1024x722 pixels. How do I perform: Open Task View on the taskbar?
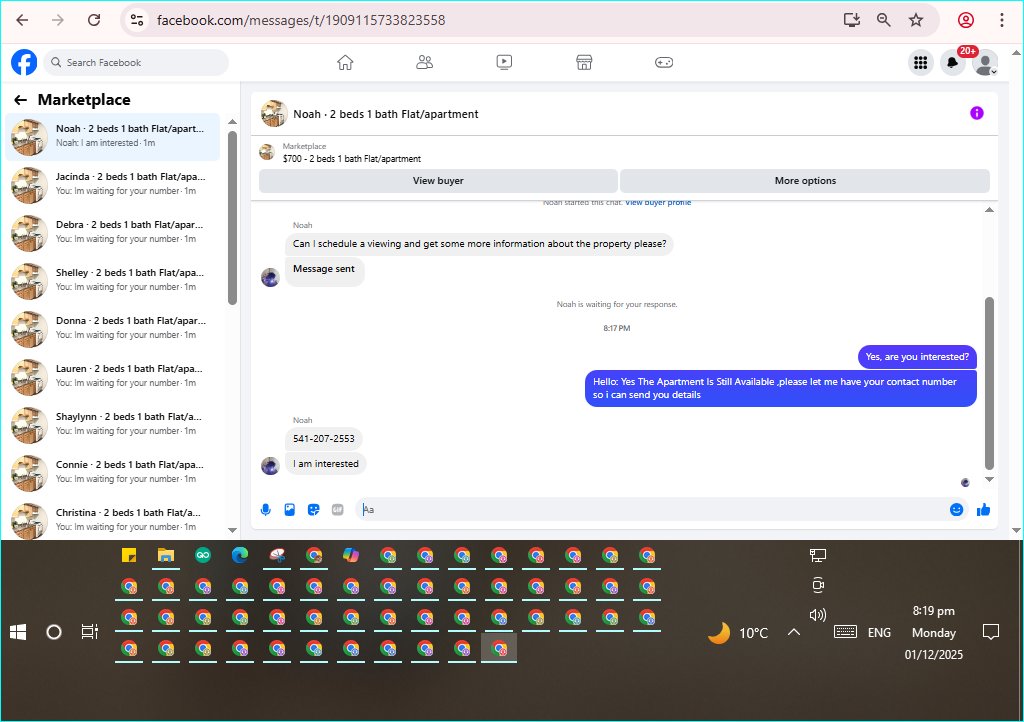[x=89, y=632]
